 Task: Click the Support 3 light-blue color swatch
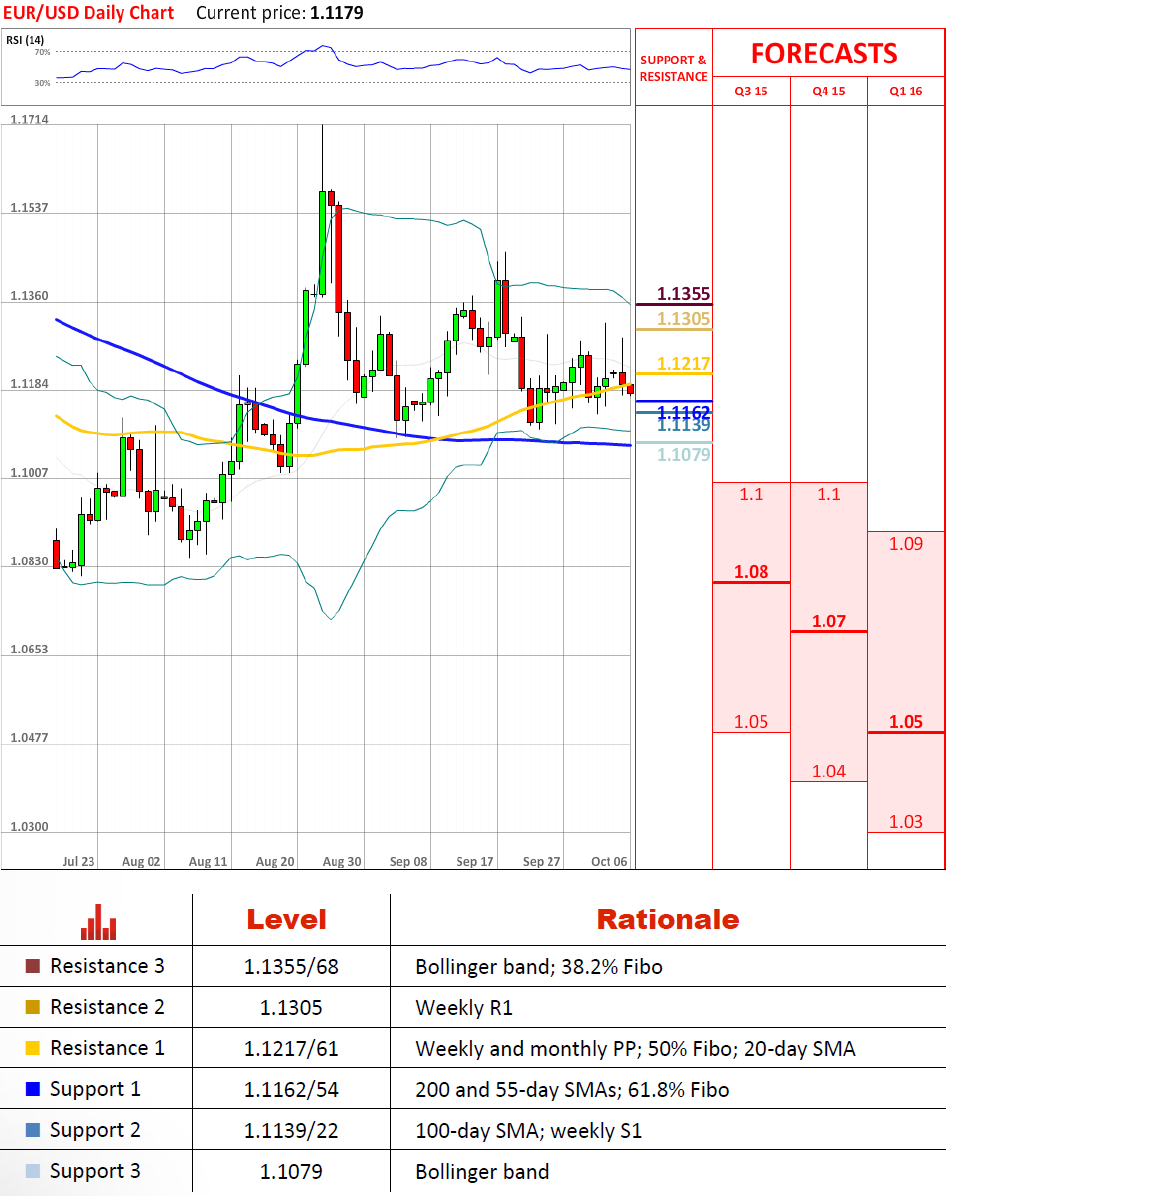33,1171
